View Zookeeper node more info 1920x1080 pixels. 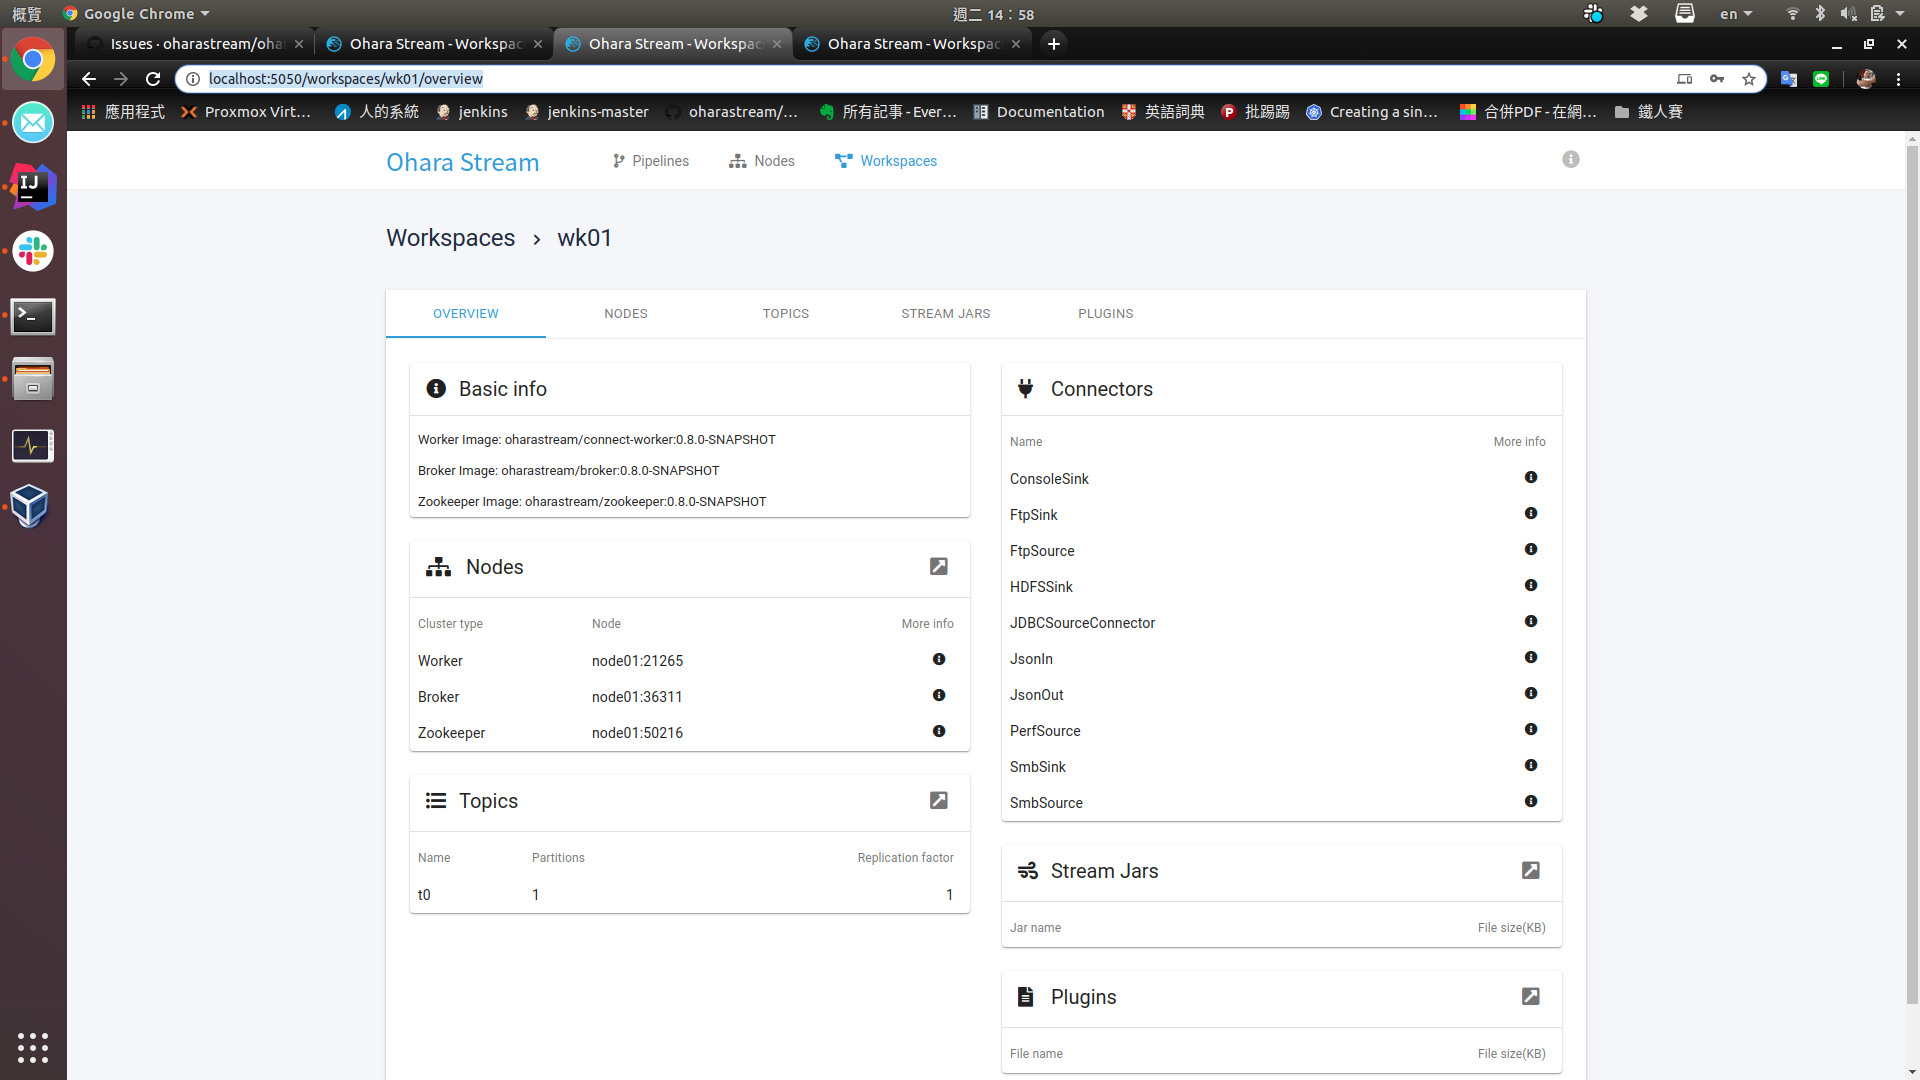[938, 732]
